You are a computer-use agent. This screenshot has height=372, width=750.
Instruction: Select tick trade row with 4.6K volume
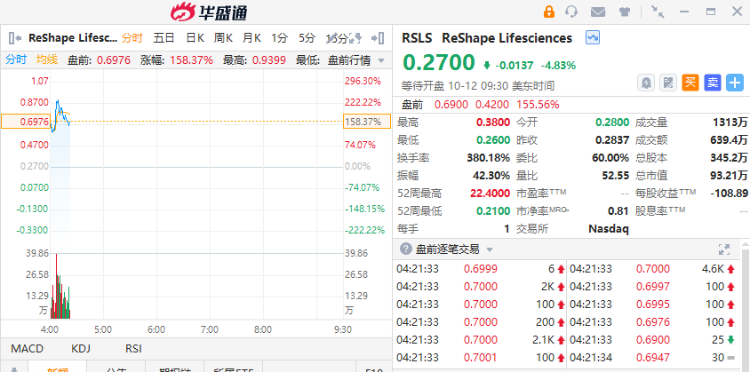point(652,269)
